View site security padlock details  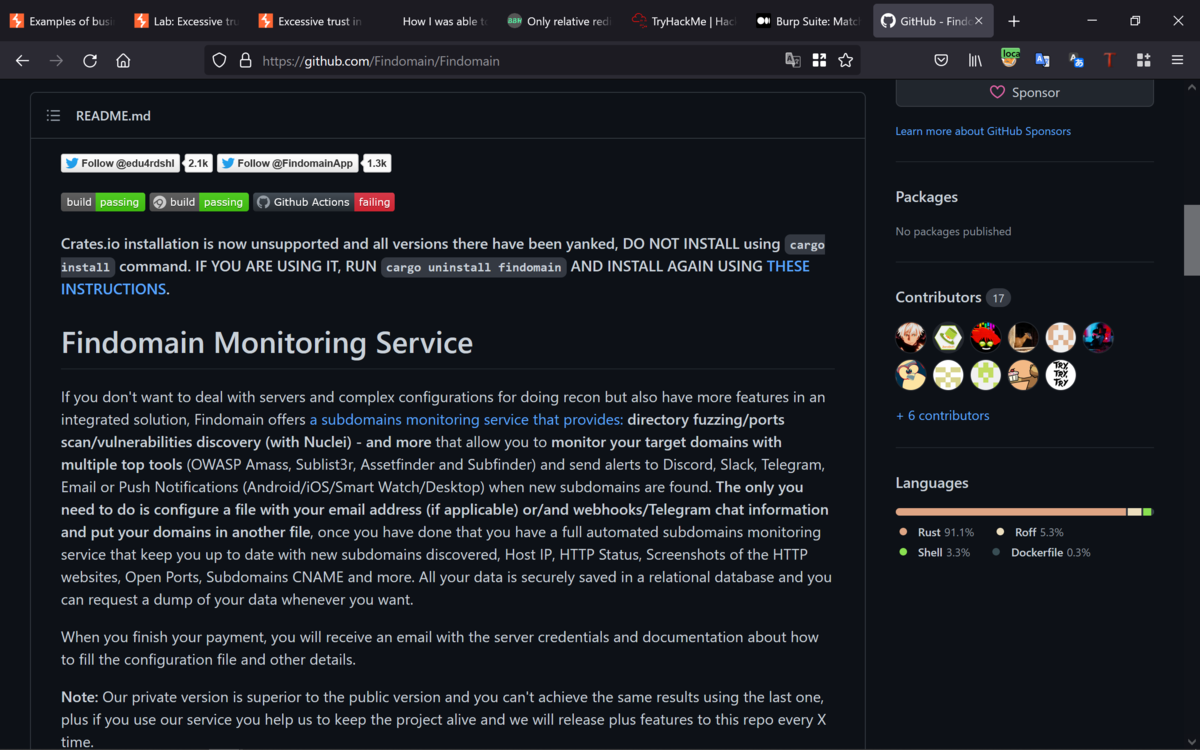pos(245,60)
